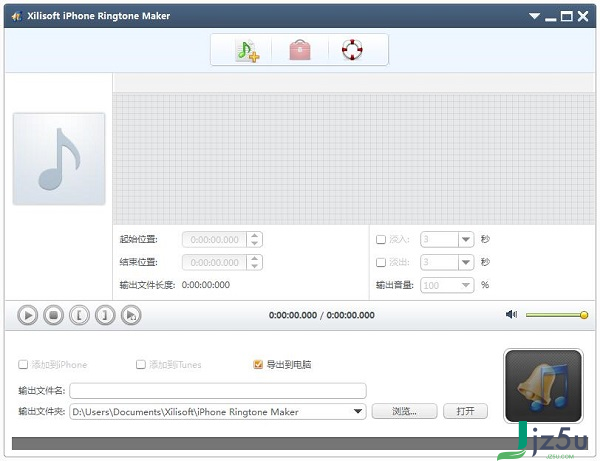The image size is (600, 461).
Task: Expand the output folder path dropdown
Action: coord(358,412)
